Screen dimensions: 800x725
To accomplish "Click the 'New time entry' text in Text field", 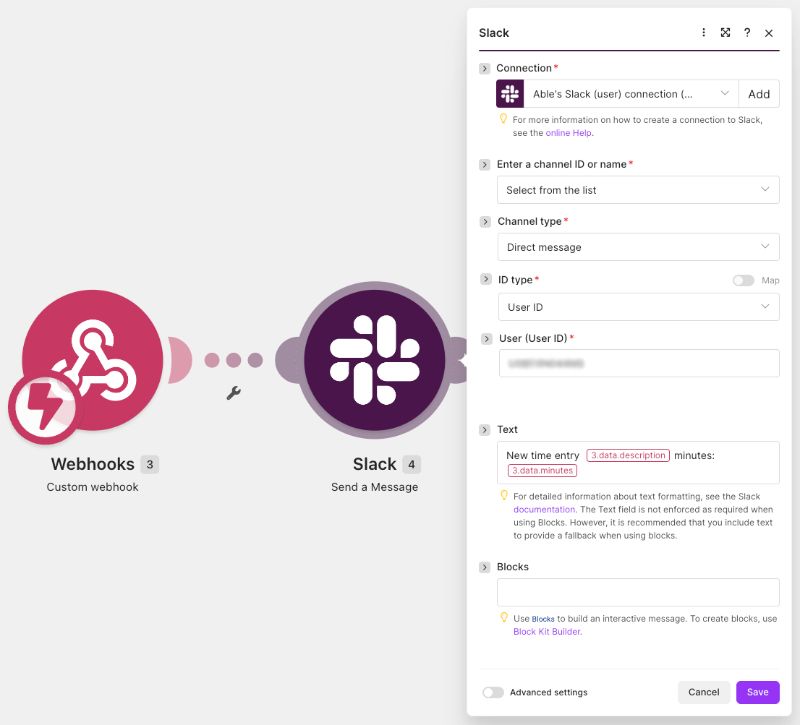I will pos(543,456).
